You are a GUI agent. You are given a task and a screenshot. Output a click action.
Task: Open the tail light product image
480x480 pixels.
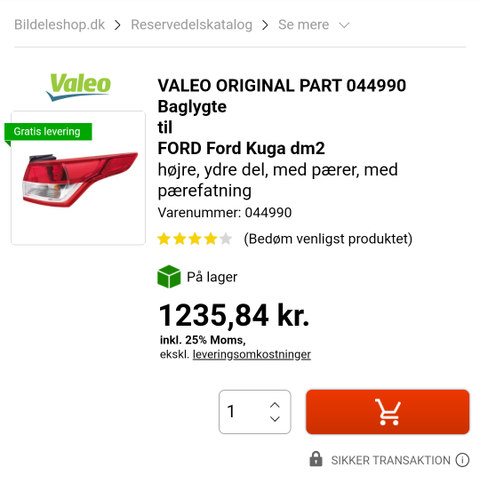(79, 179)
